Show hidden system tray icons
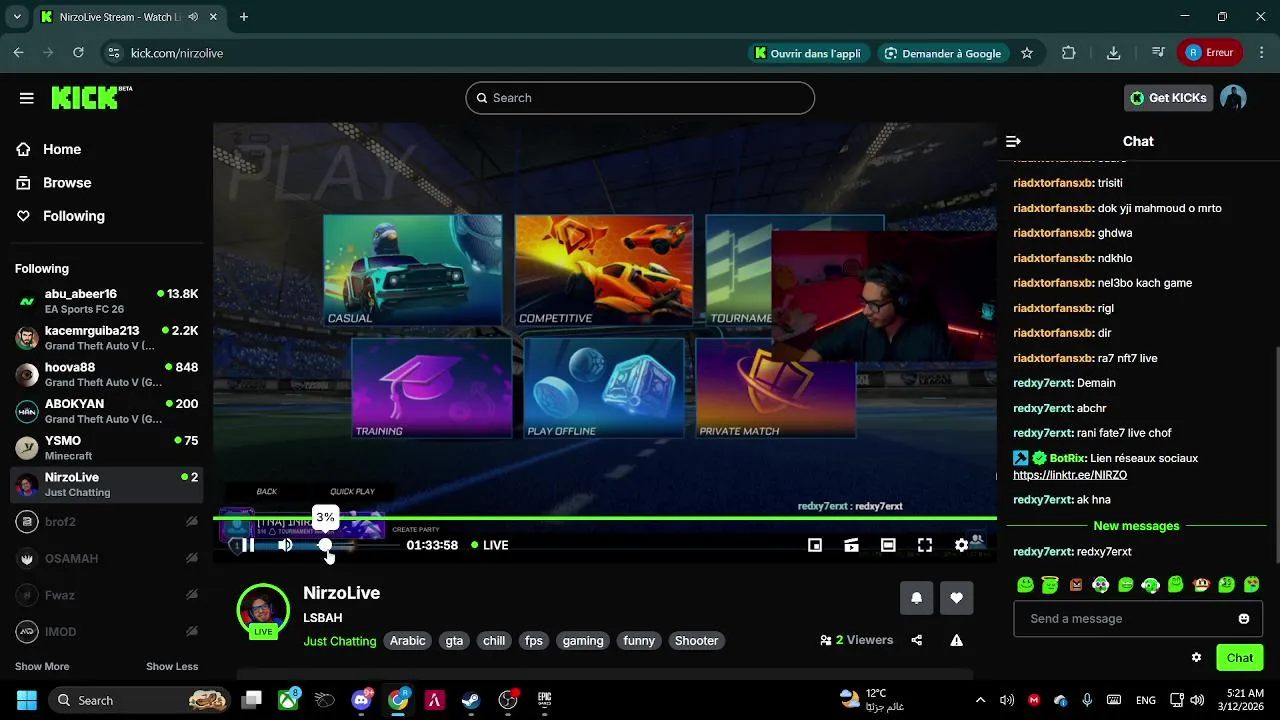Viewport: 1280px width, 720px height. pyautogui.click(x=980, y=700)
